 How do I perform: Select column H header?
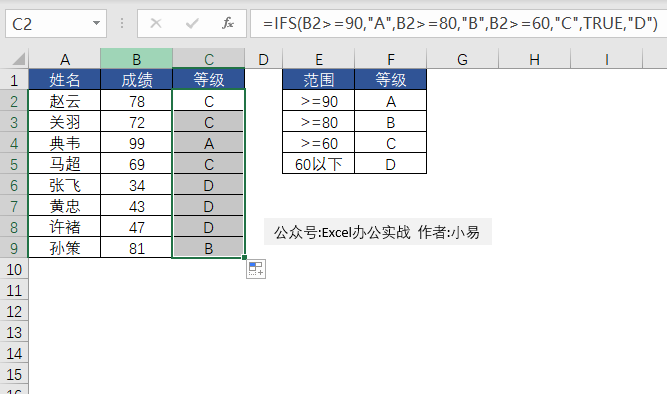(534, 59)
